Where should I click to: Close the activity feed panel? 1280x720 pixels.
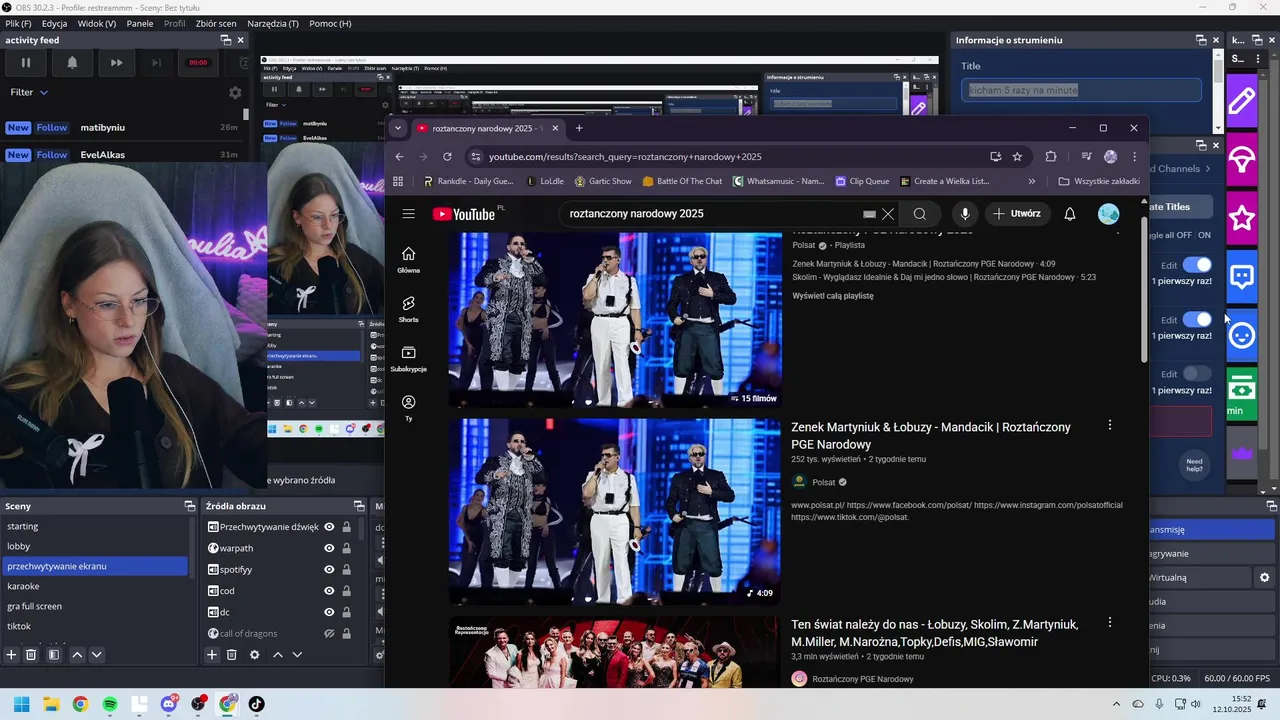pyautogui.click(x=240, y=40)
